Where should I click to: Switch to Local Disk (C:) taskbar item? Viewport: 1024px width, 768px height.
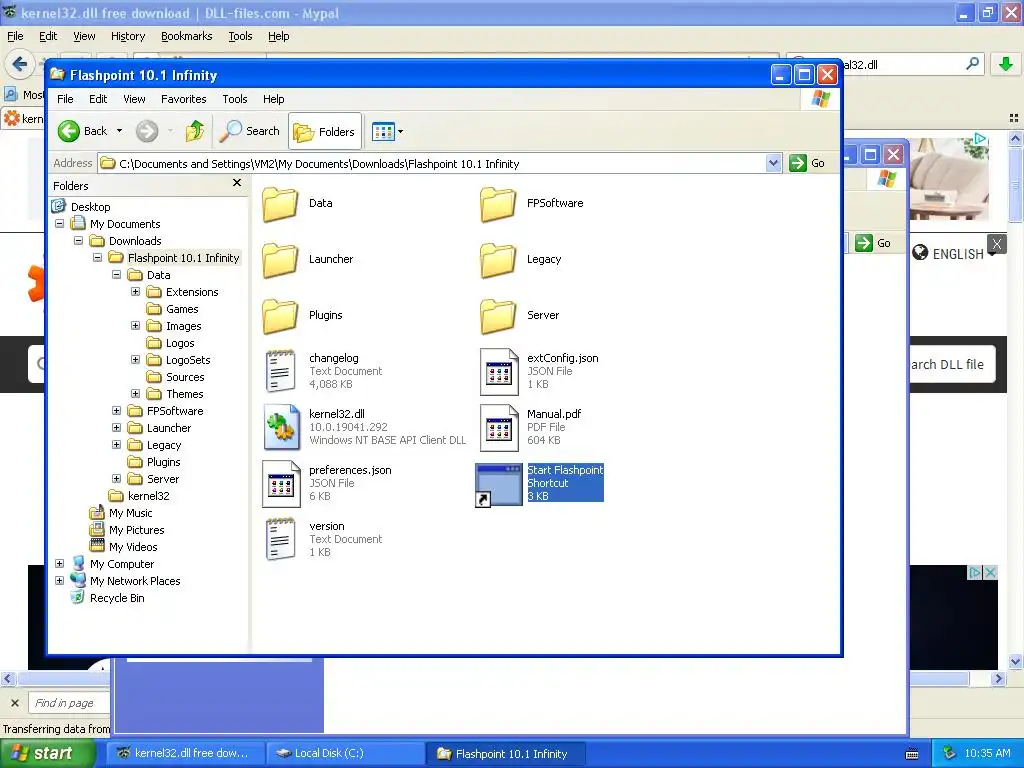pos(346,753)
